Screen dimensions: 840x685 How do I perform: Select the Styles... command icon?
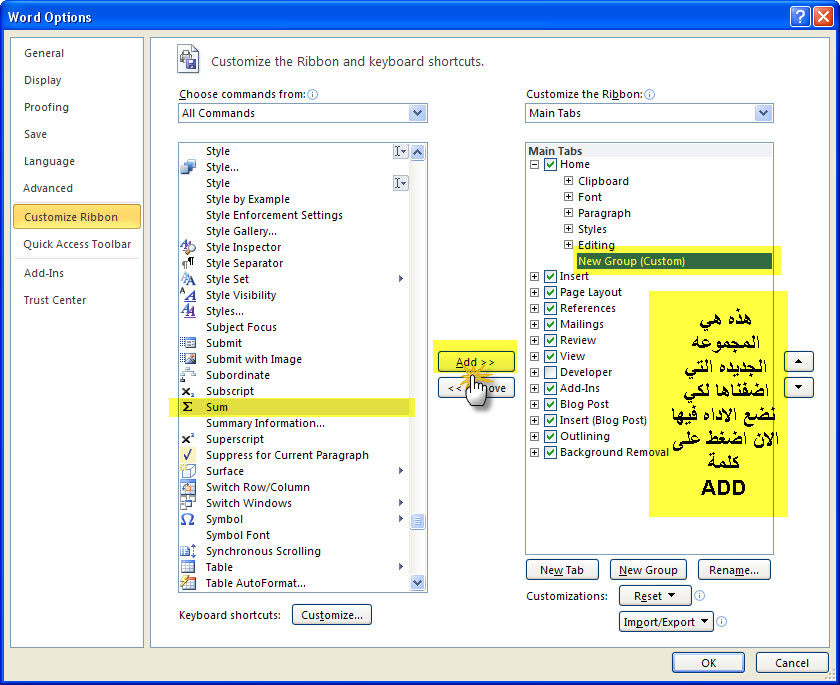point(188,311)
